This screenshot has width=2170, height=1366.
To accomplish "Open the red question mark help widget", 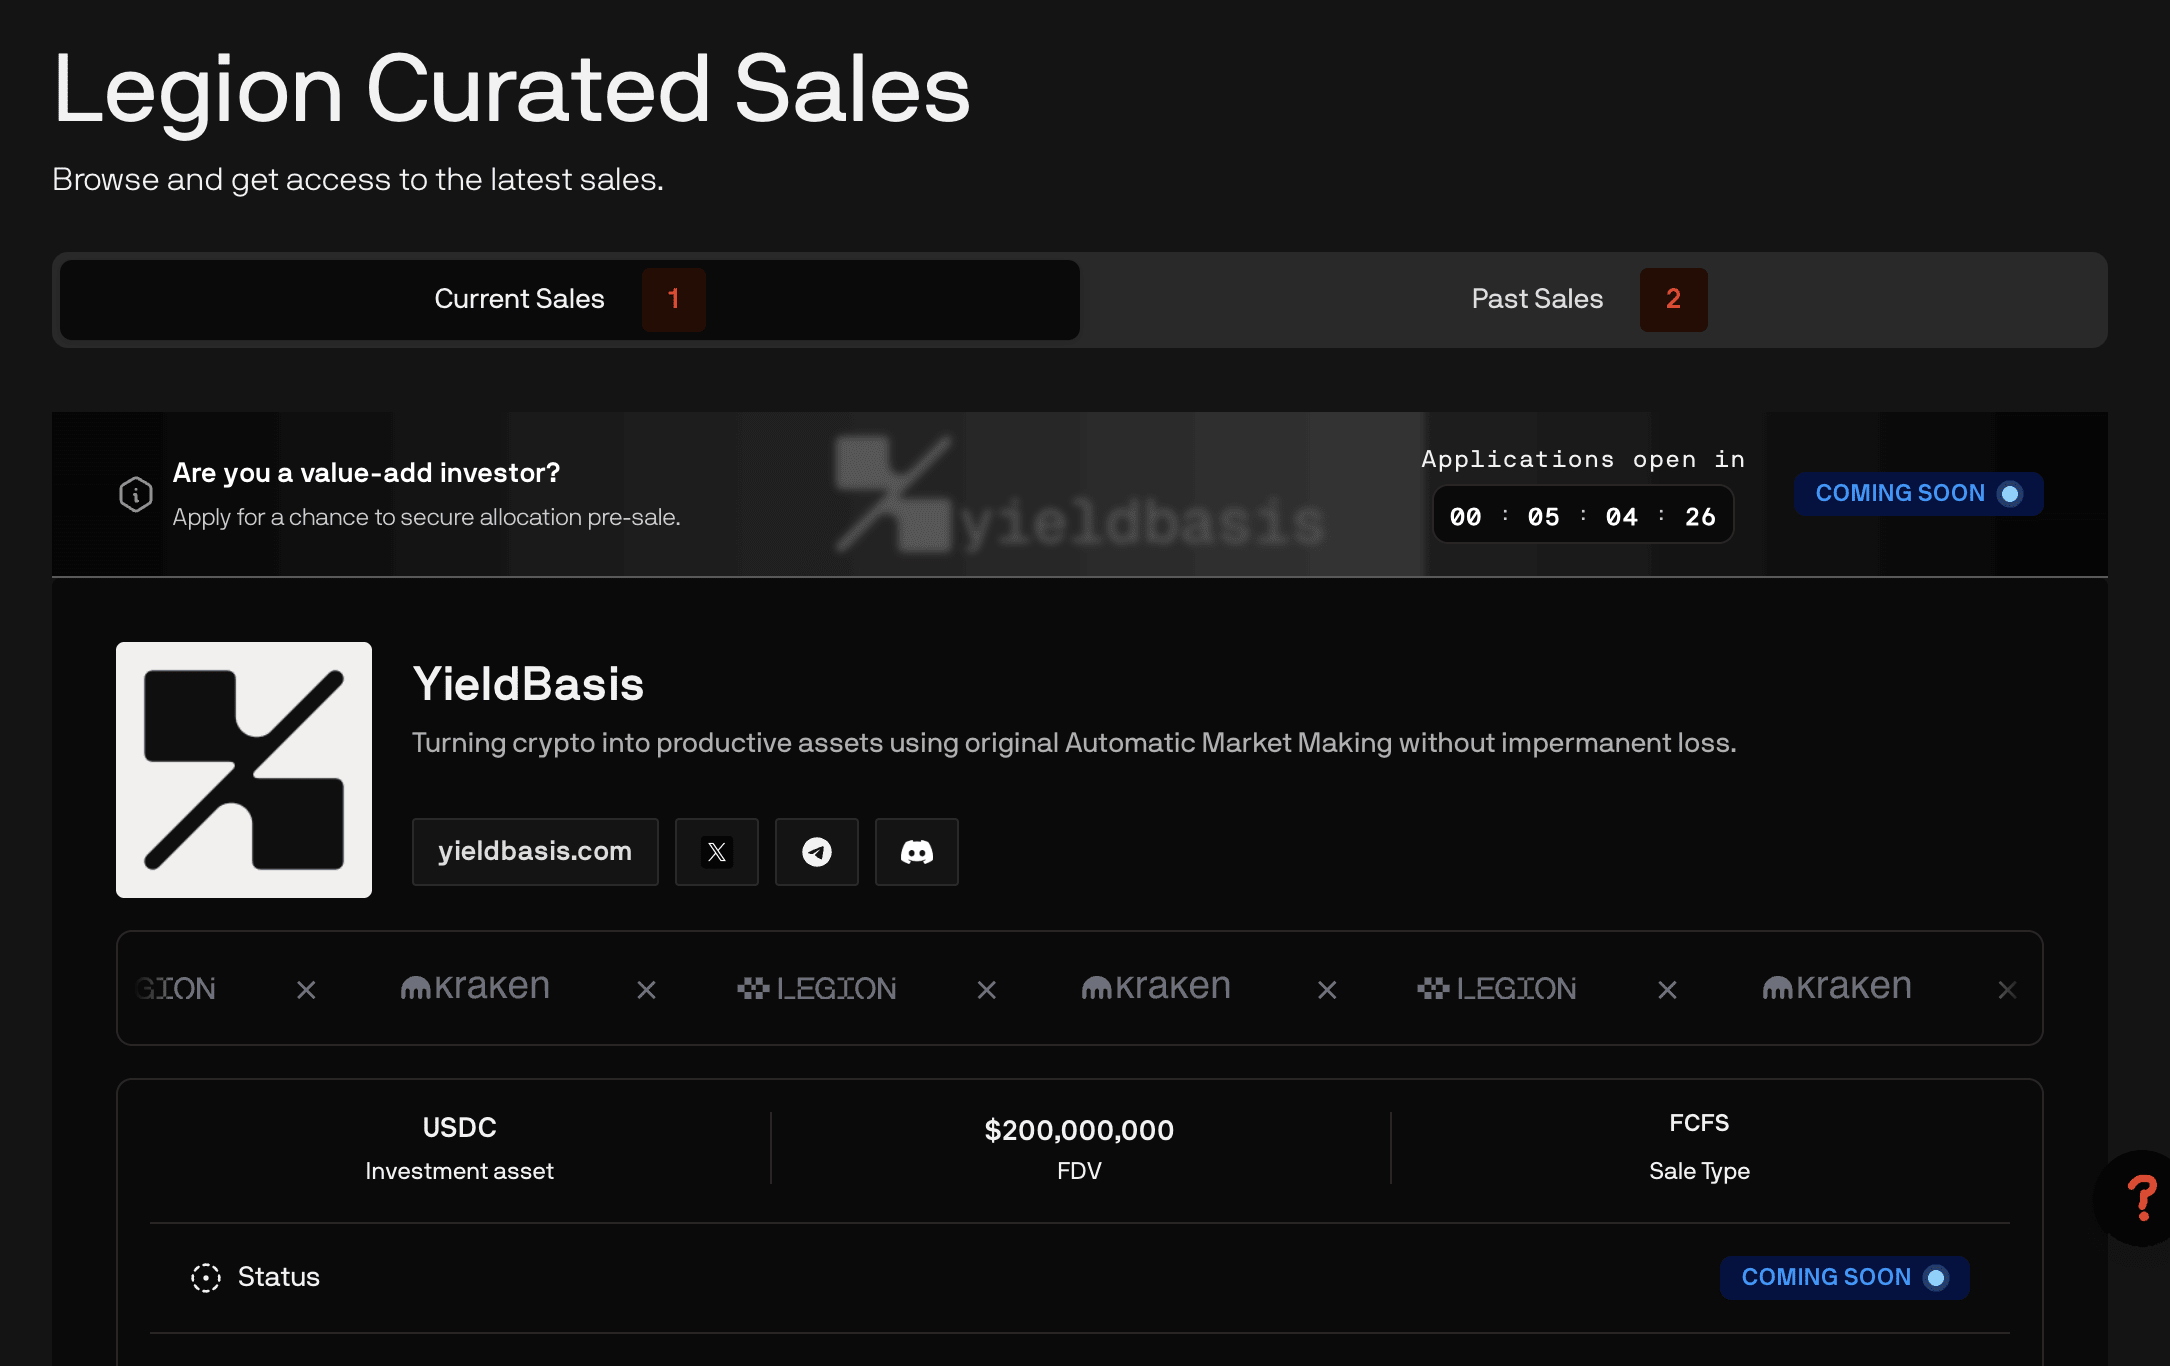I will tap(2141, 1198).
